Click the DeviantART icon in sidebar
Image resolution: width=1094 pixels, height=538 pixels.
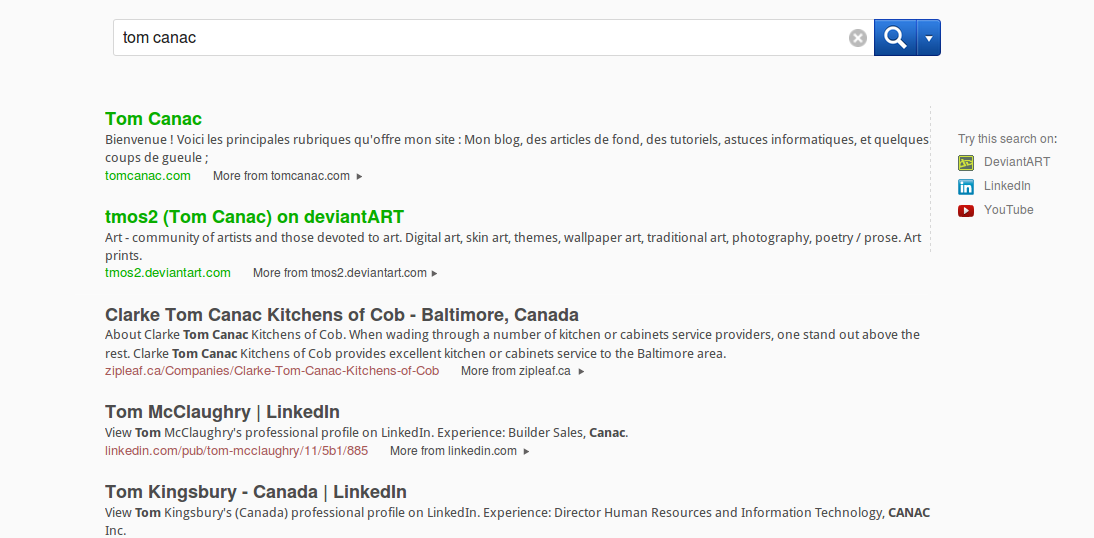pos(966,162)
